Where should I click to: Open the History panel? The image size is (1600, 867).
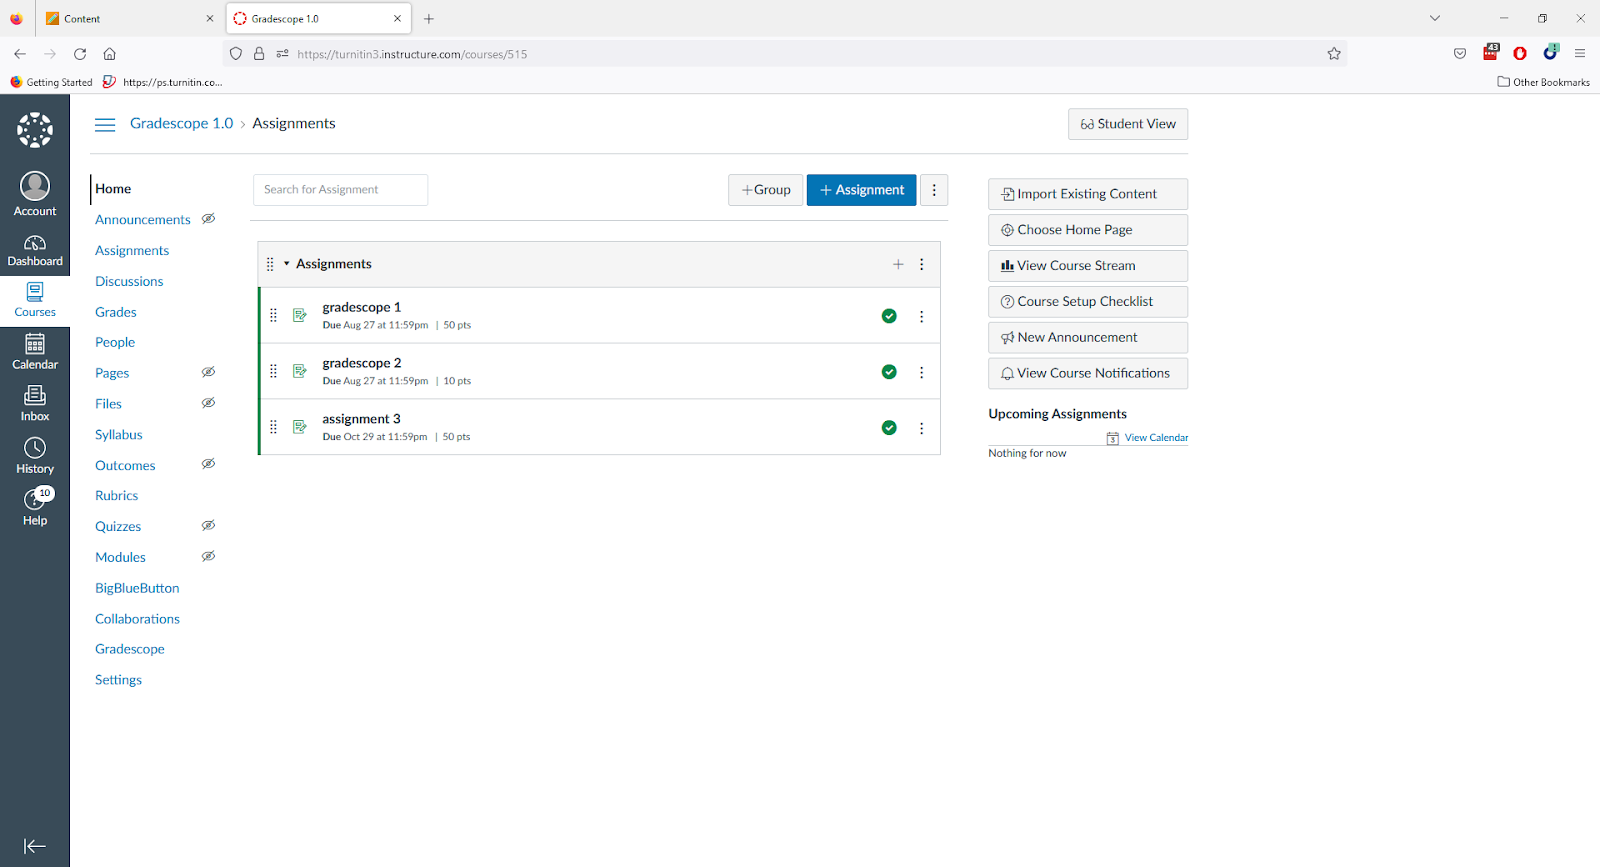point(35,456)
